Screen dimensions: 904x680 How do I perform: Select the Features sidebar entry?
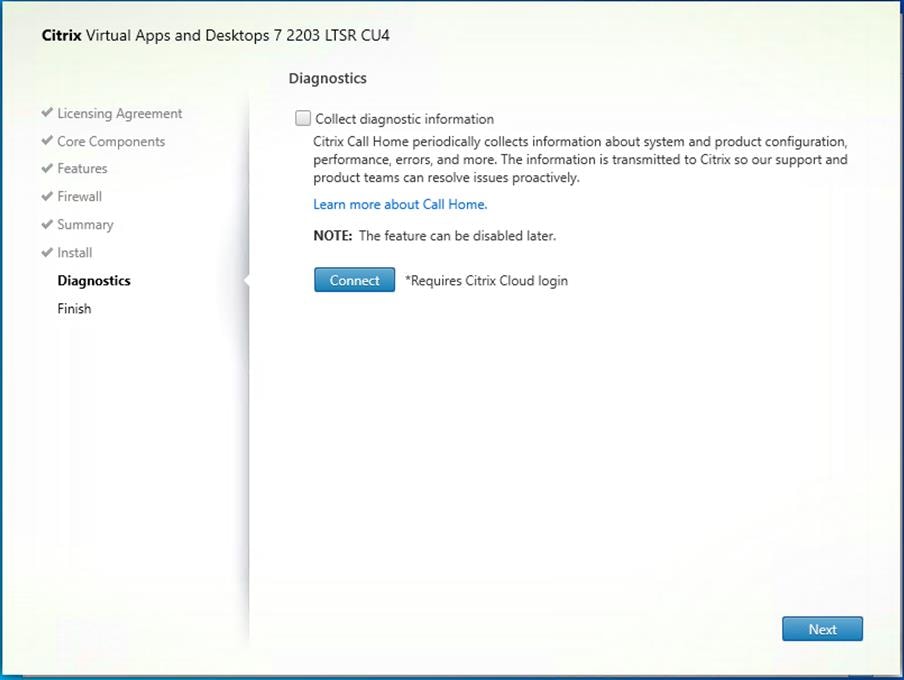pyautogui.click(x=81, y=168)
